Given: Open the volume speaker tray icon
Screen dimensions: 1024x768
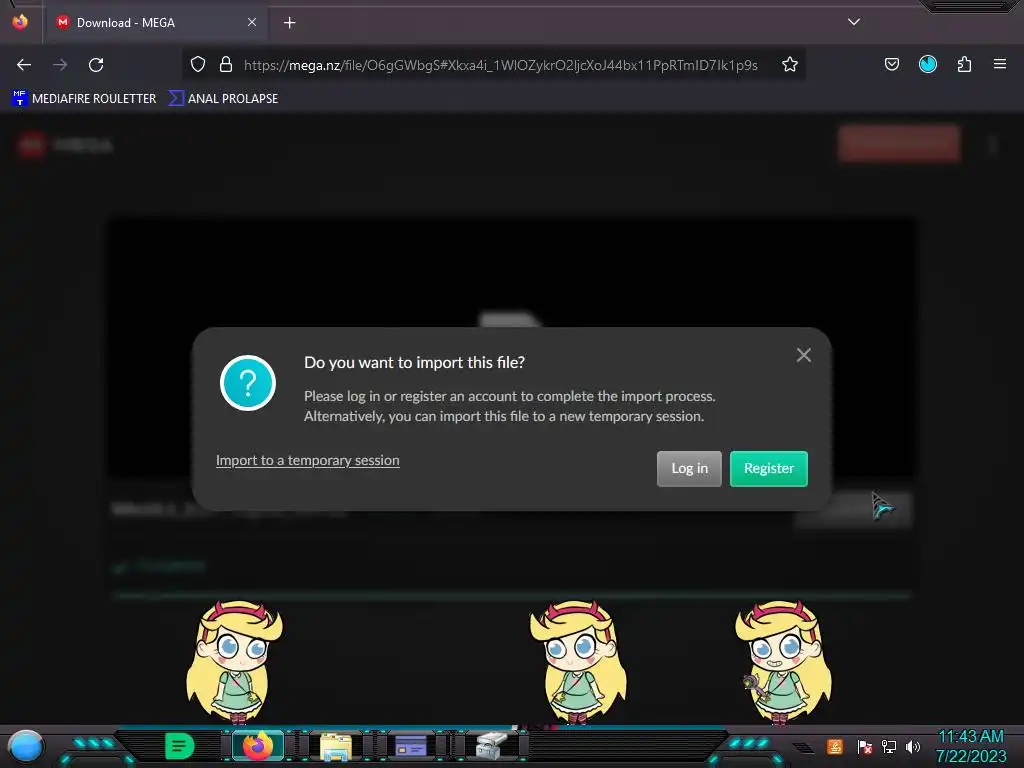Looking at the screenshot, I should coord(912,746).
